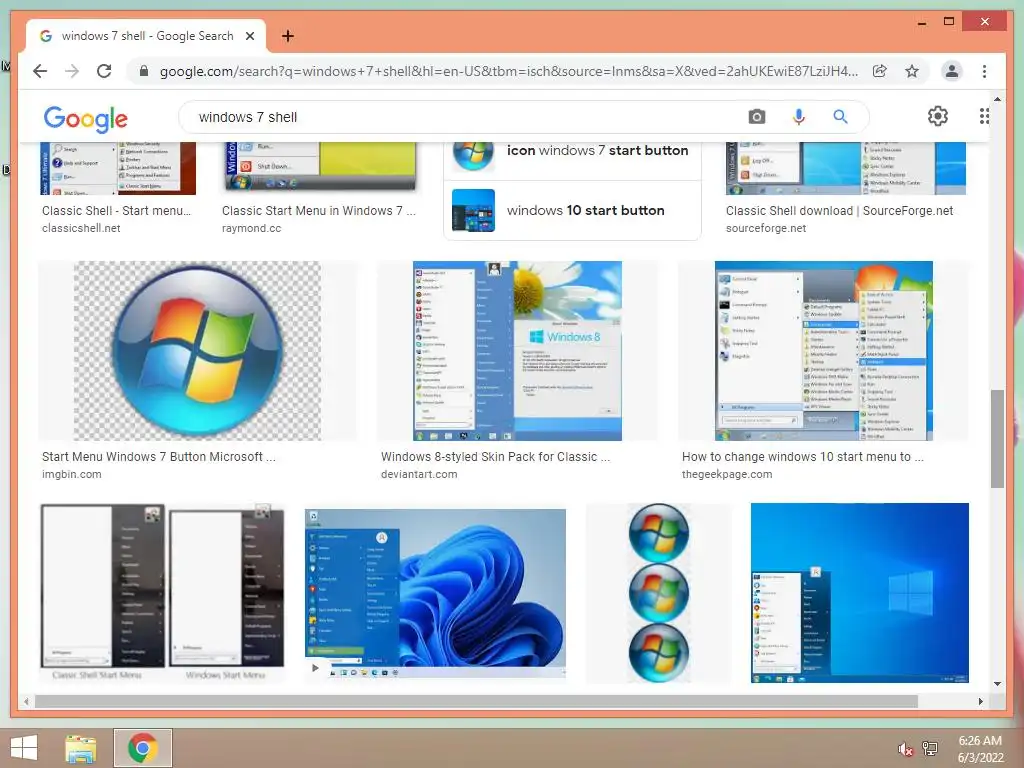The width and height of the screenshot is (1024, 768).
Task: Open Google apps grid
Action: 984,116
